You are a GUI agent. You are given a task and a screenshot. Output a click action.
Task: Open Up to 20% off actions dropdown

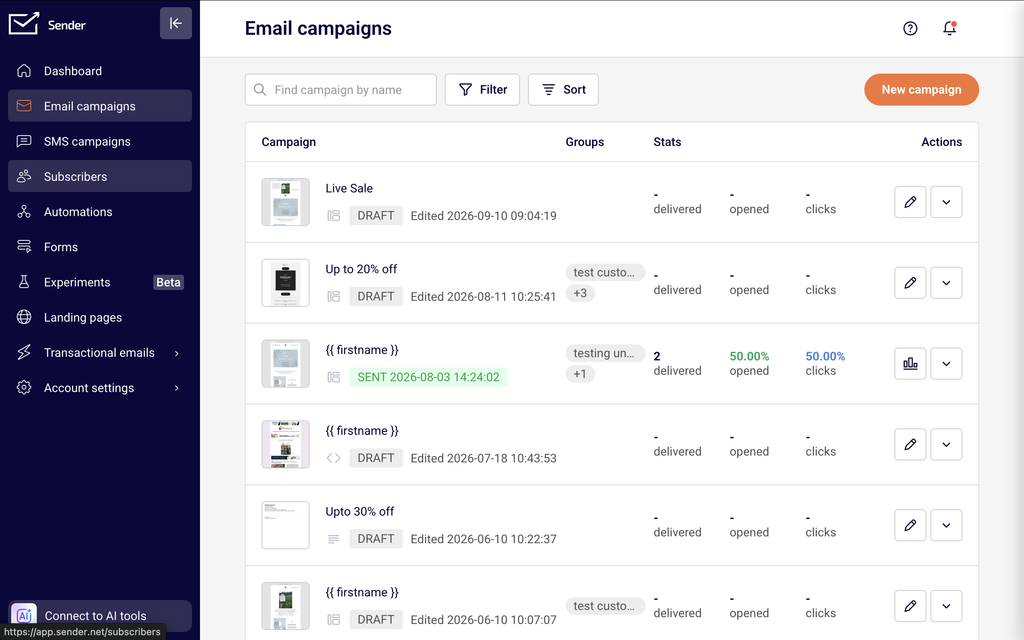(x=946, y=283)
